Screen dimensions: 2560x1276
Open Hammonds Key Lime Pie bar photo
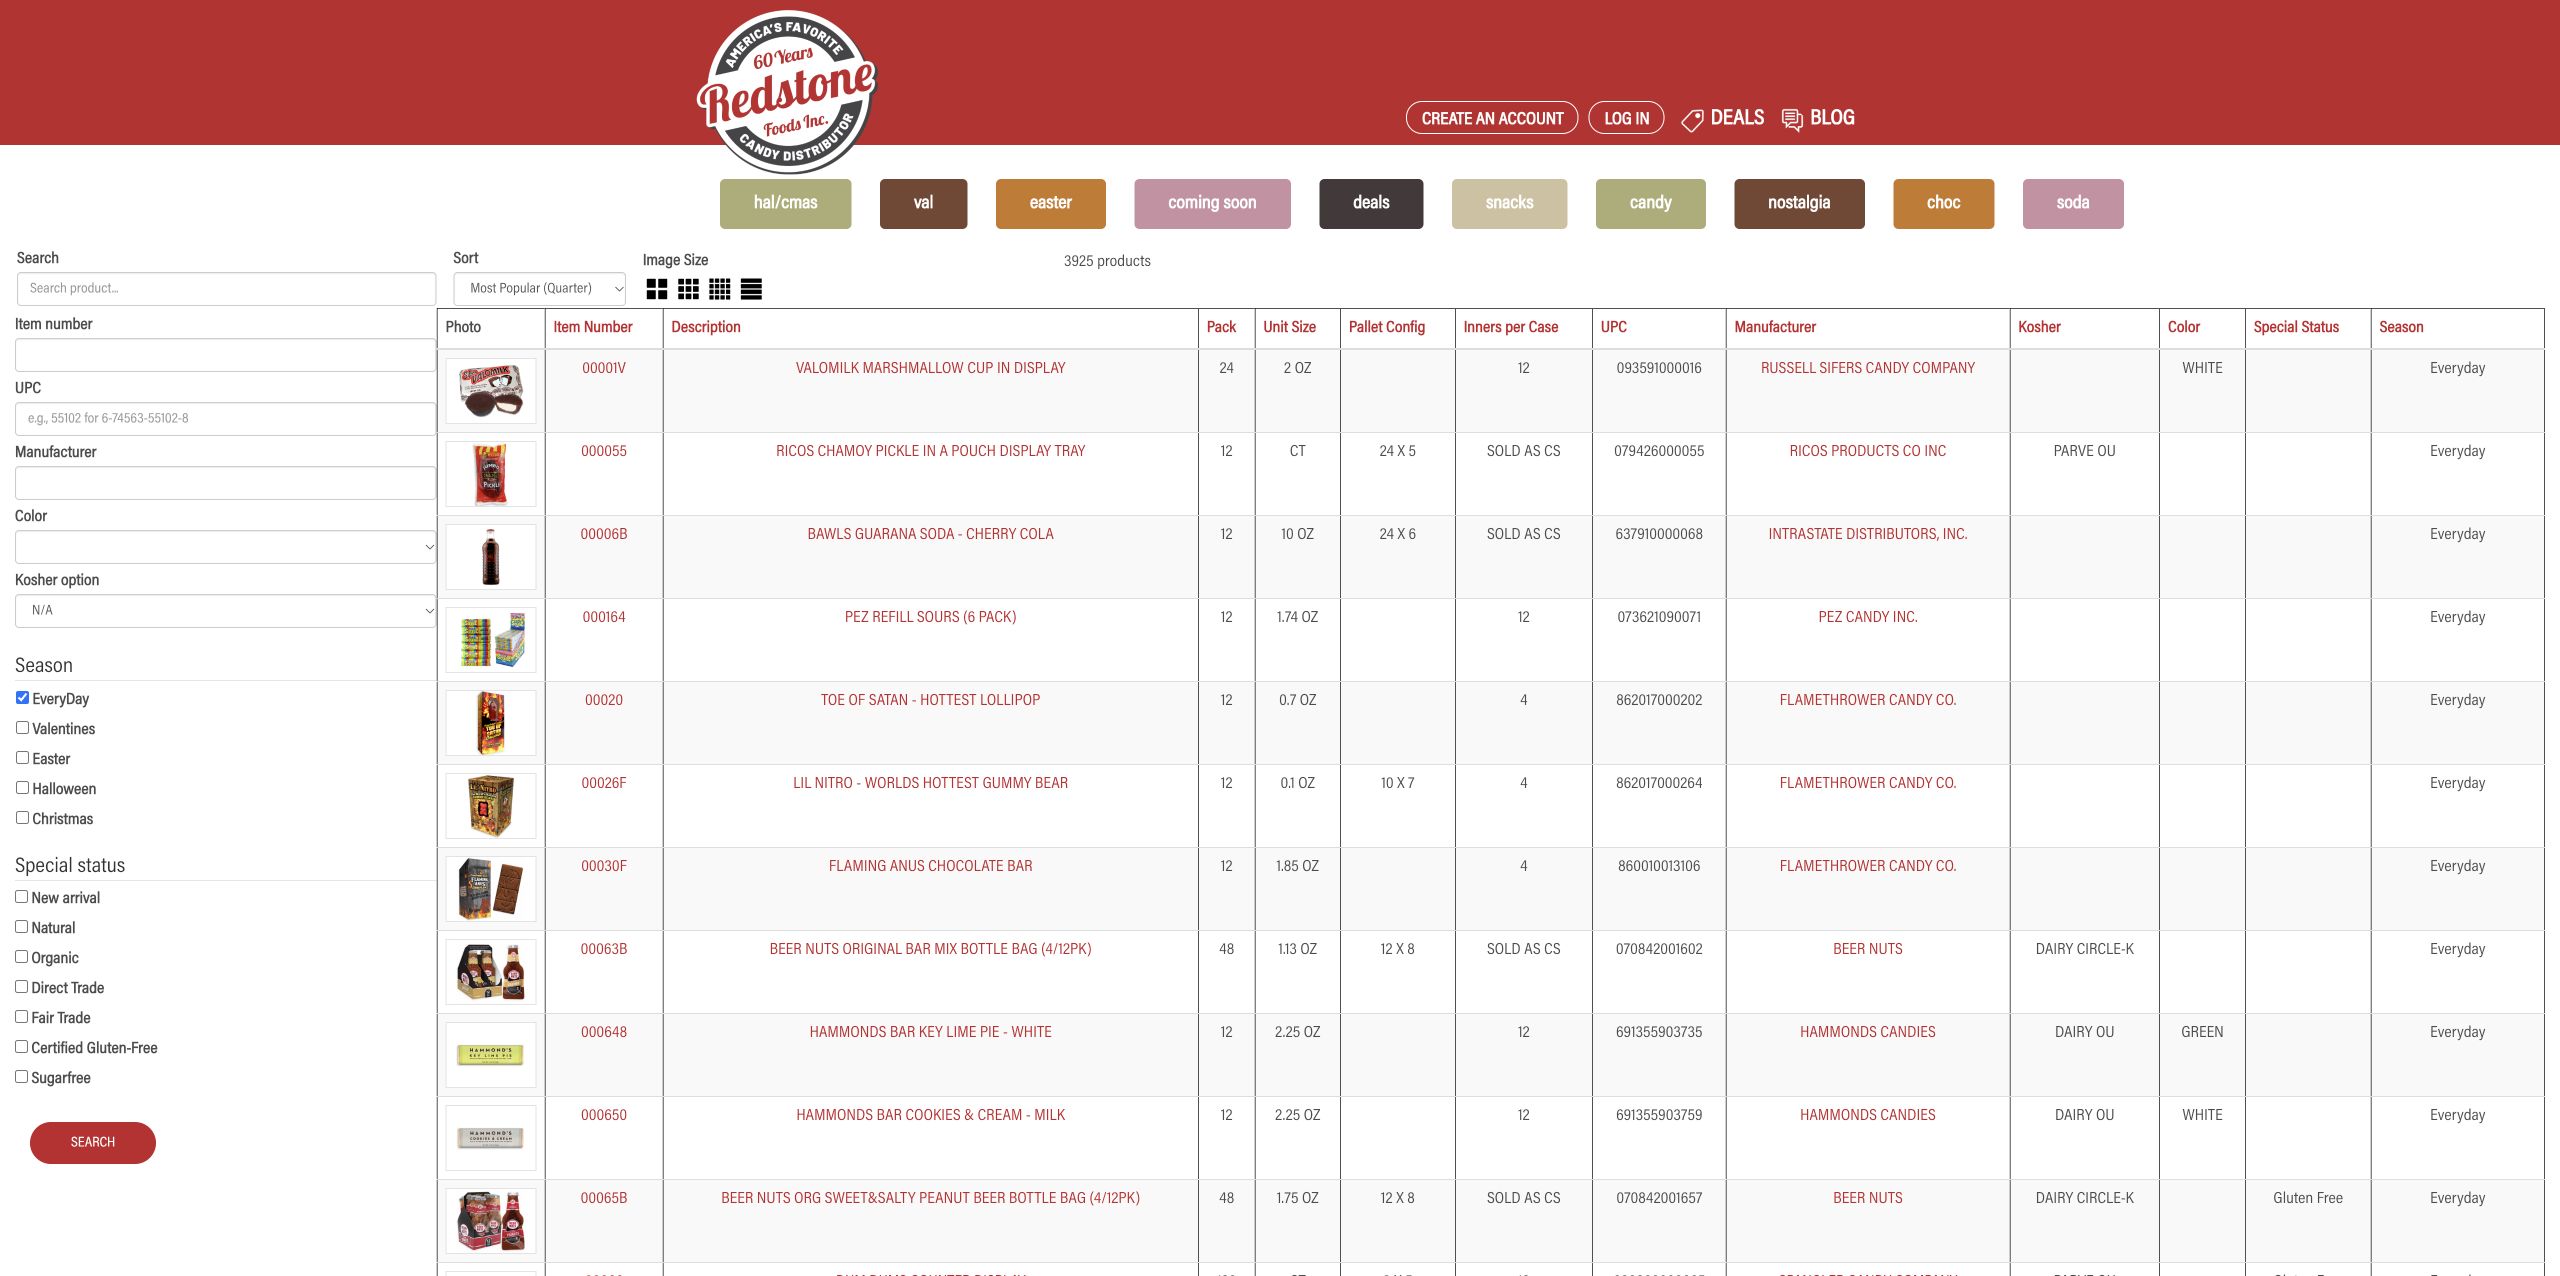pos(490,1055)
